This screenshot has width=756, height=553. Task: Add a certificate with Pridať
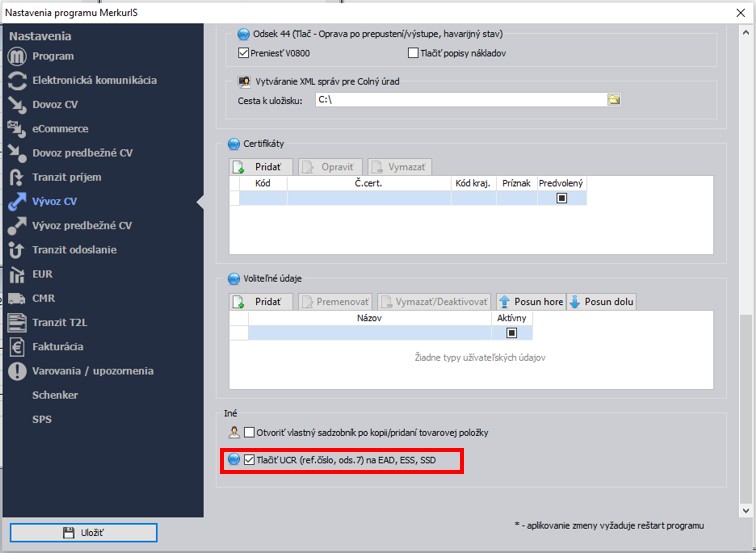pos(261,167)
